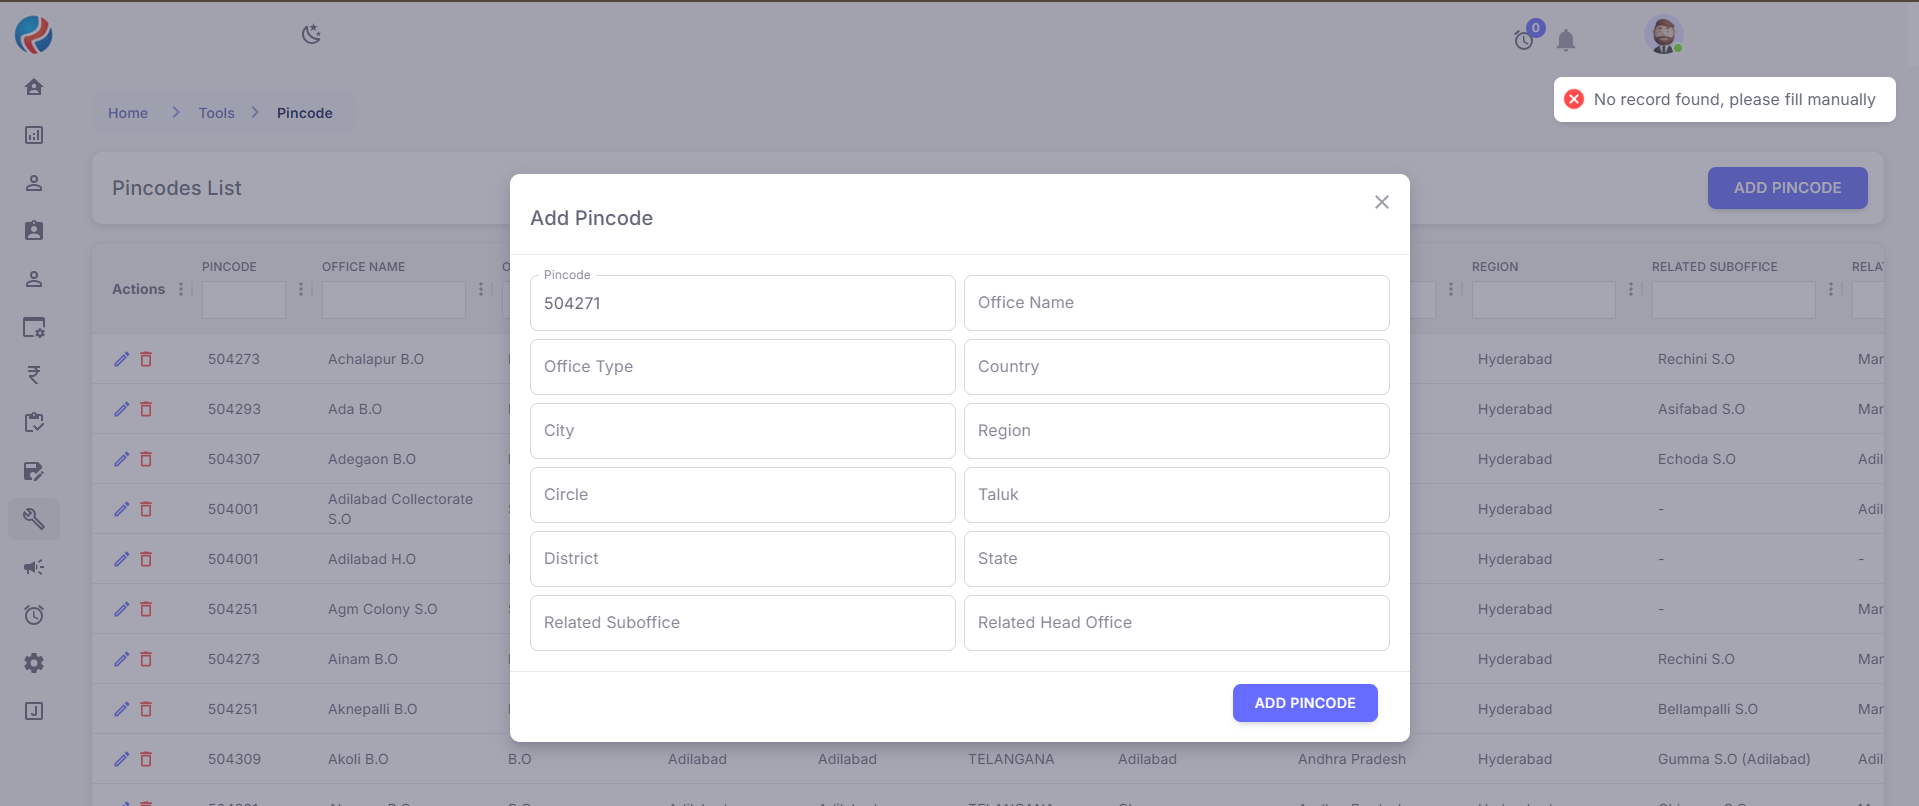Open the user avatar profile menu
This screenshot has height=806, width=1919.
tap(1663, 36)
